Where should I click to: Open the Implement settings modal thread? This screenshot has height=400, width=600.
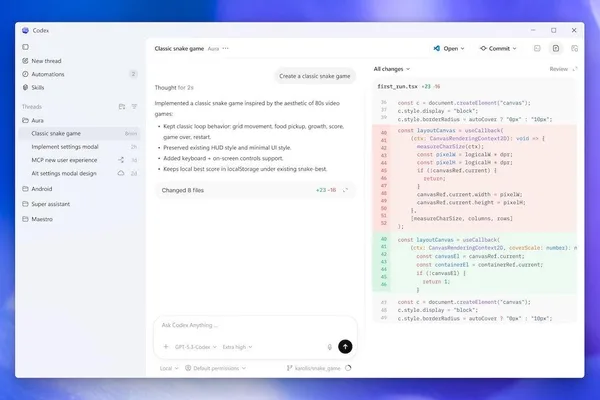[x=80, y=147]
